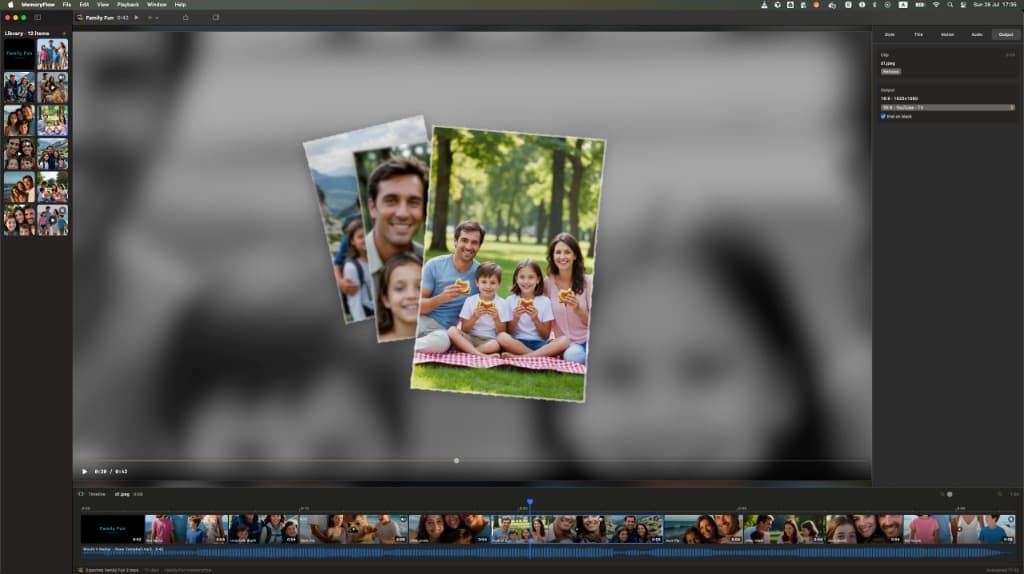This screenshot has width=1024, height=574.
Task: Click the Control Center icon in menu bar
Action: tap(963, 5)
